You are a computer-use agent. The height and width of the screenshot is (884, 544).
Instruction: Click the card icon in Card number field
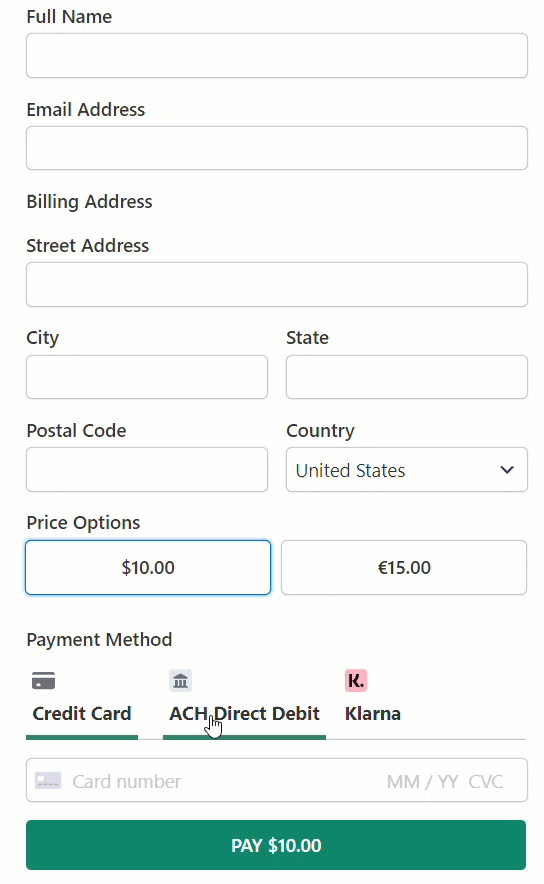coord(48,781)
